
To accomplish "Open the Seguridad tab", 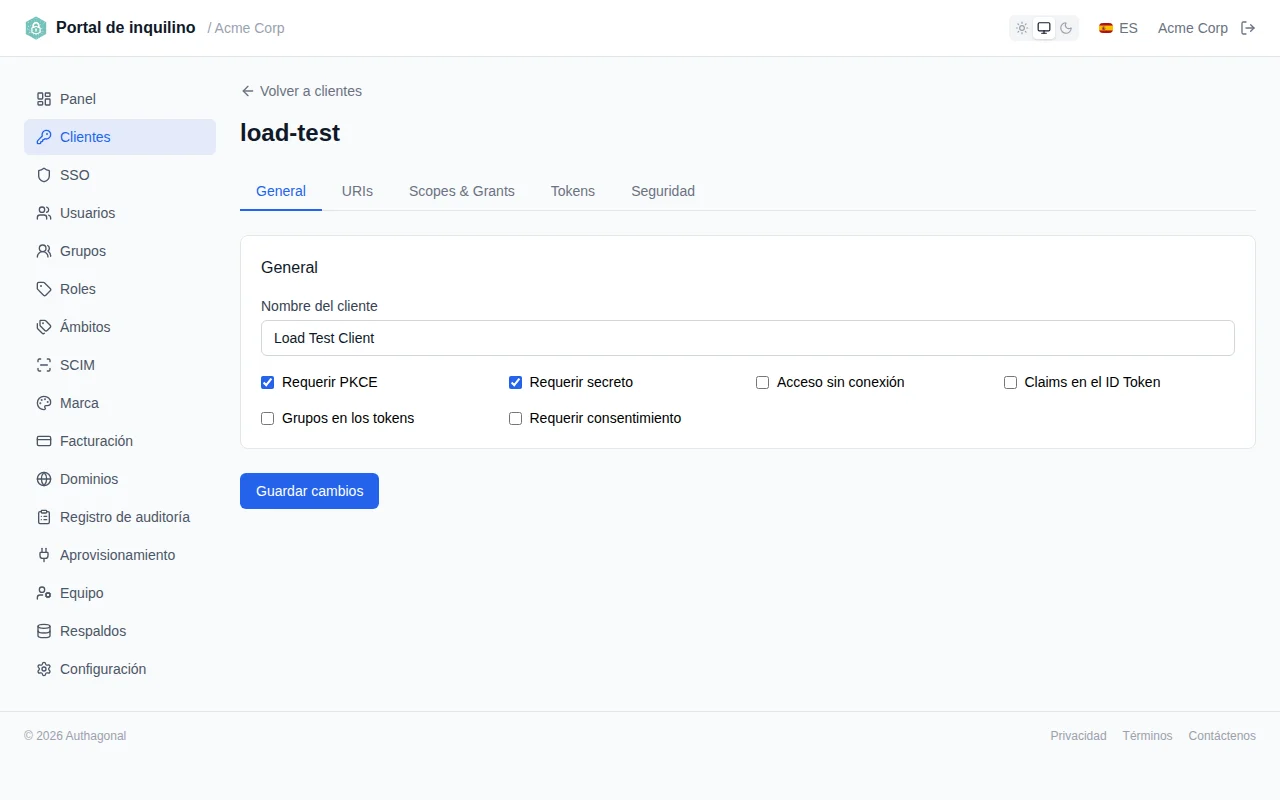I will 663,191.
